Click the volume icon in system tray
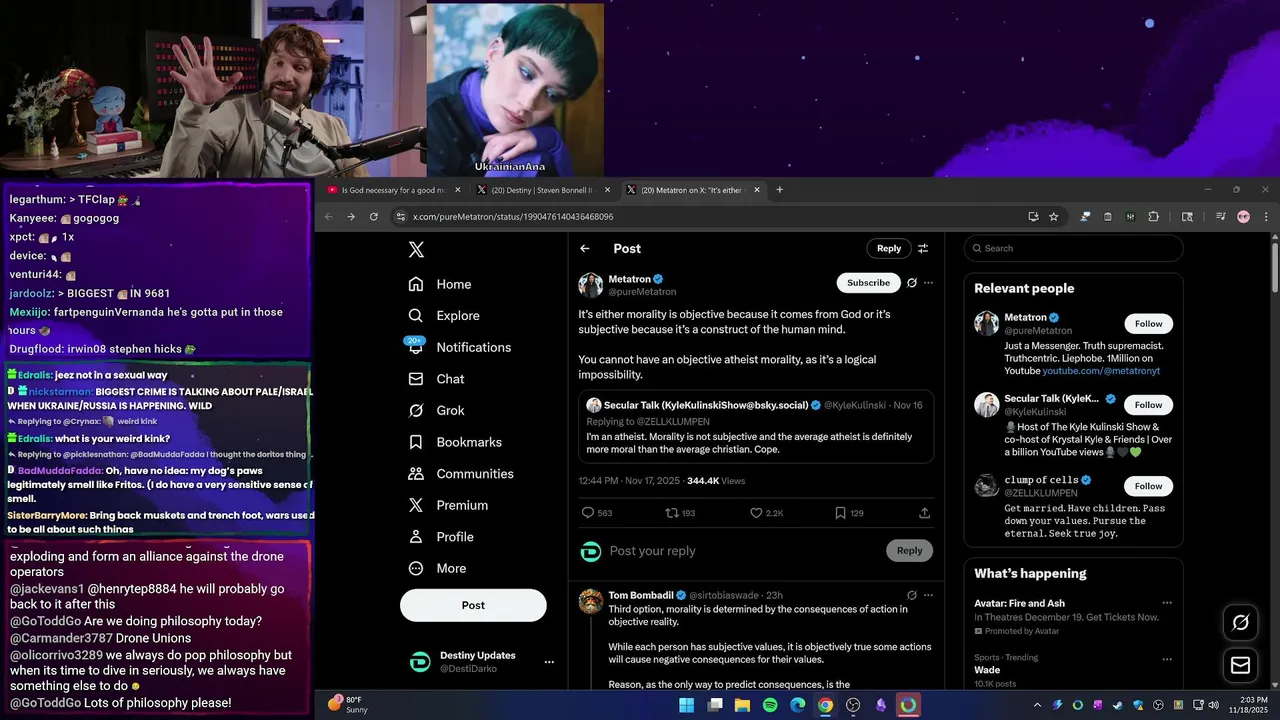Image resolution: width=1280 pixels, height=720 pixels. pos(1213,705)
